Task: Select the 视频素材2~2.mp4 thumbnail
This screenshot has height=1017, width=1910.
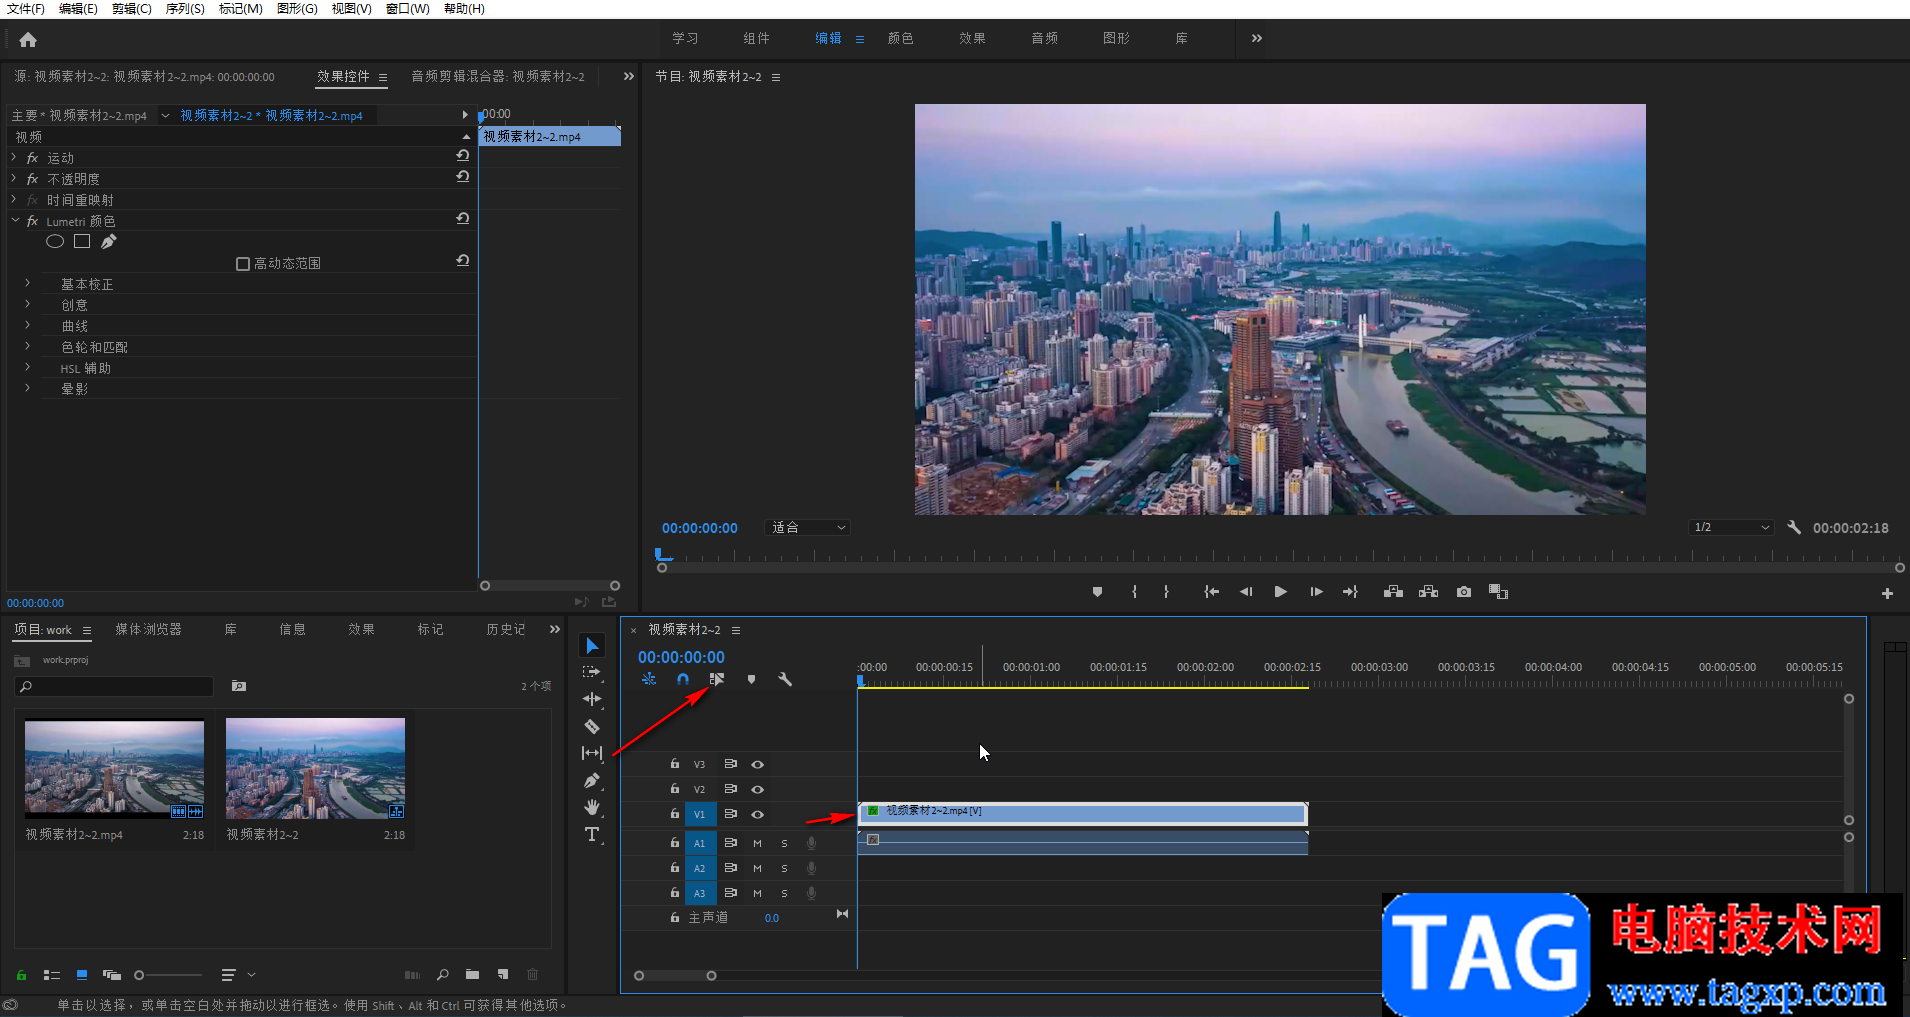Action: click(x=114, y=769)
